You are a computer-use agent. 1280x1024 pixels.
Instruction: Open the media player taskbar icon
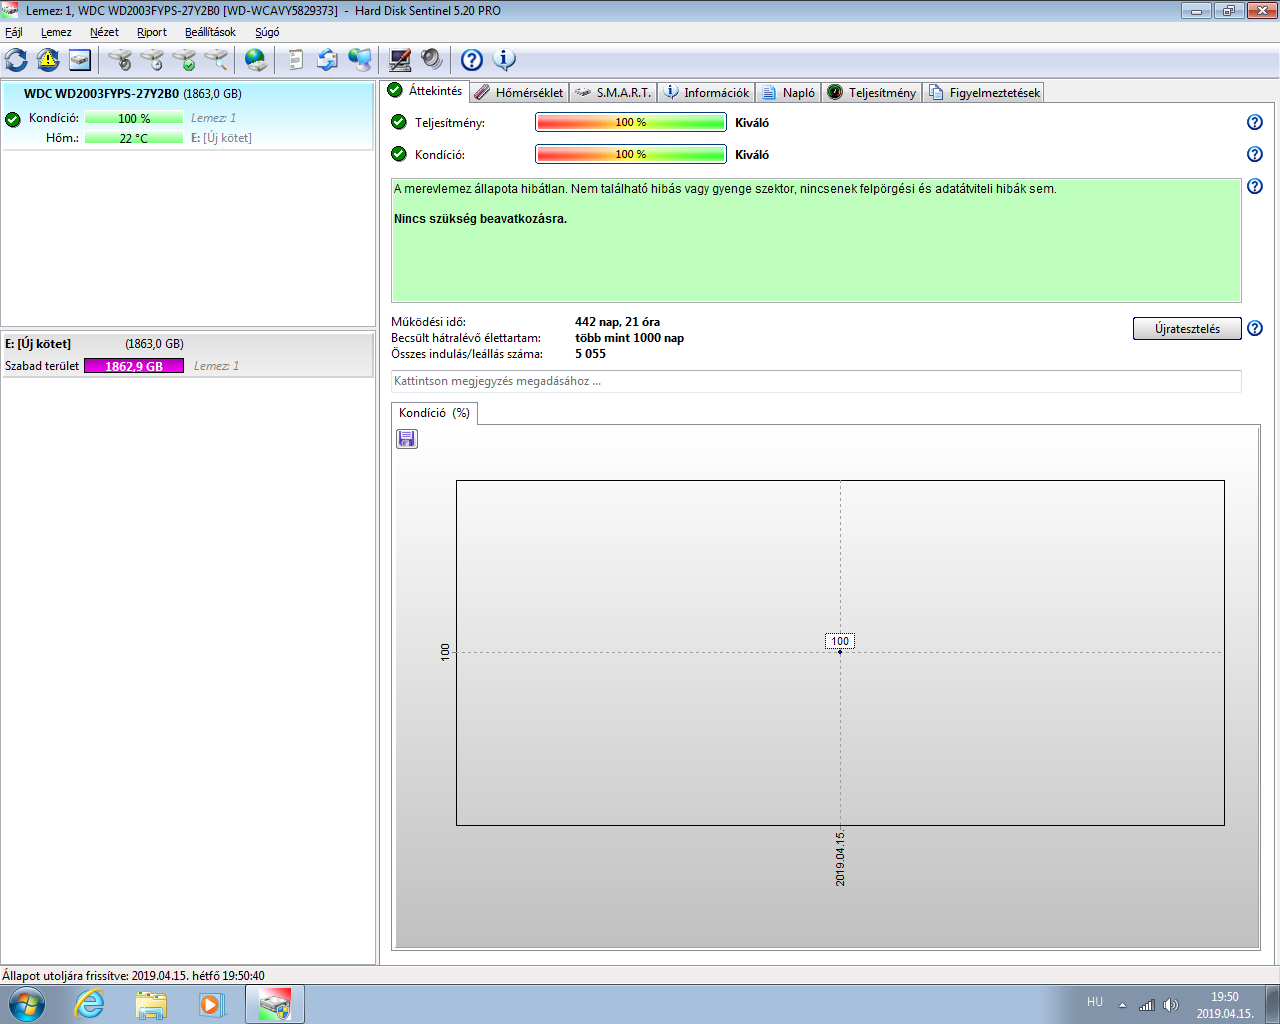point(211,1004)
